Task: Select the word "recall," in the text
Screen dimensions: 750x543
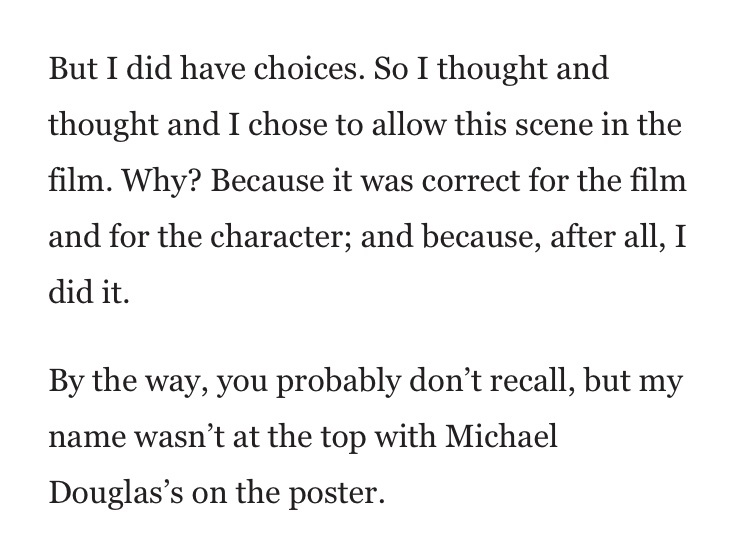Action: pyautogui.click(x=532, y=382)
